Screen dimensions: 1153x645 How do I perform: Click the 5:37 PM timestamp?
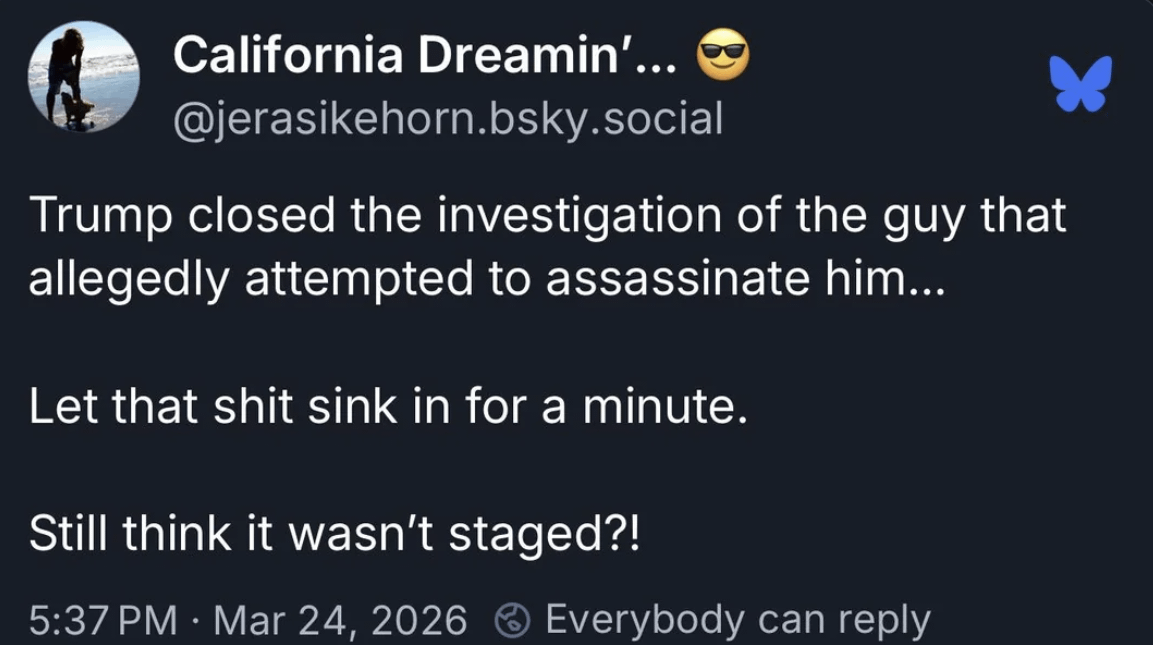[104, 620]
